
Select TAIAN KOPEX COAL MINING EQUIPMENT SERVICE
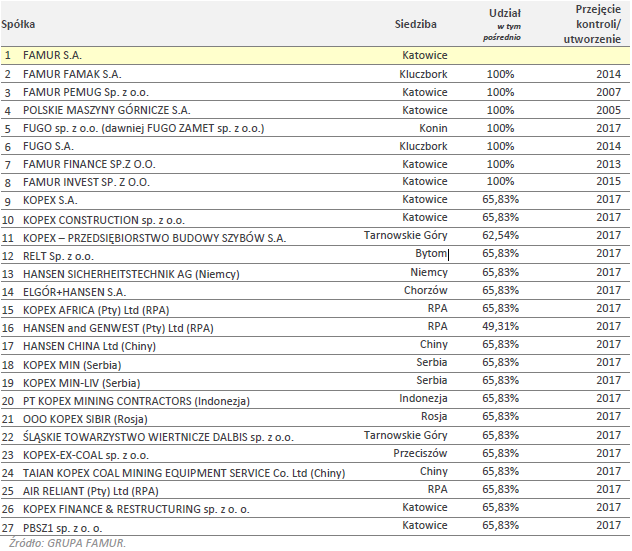click(x=184, y=473)
